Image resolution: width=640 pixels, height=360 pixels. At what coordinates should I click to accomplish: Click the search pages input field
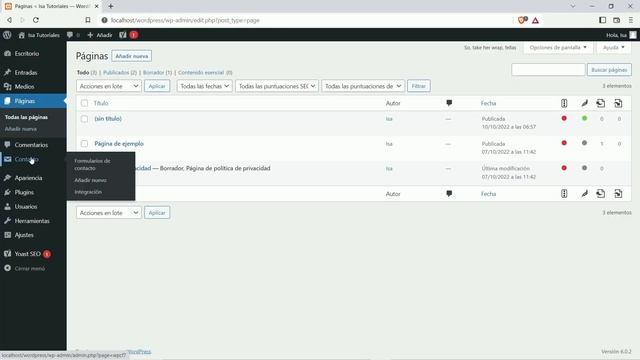pos(548,70)
